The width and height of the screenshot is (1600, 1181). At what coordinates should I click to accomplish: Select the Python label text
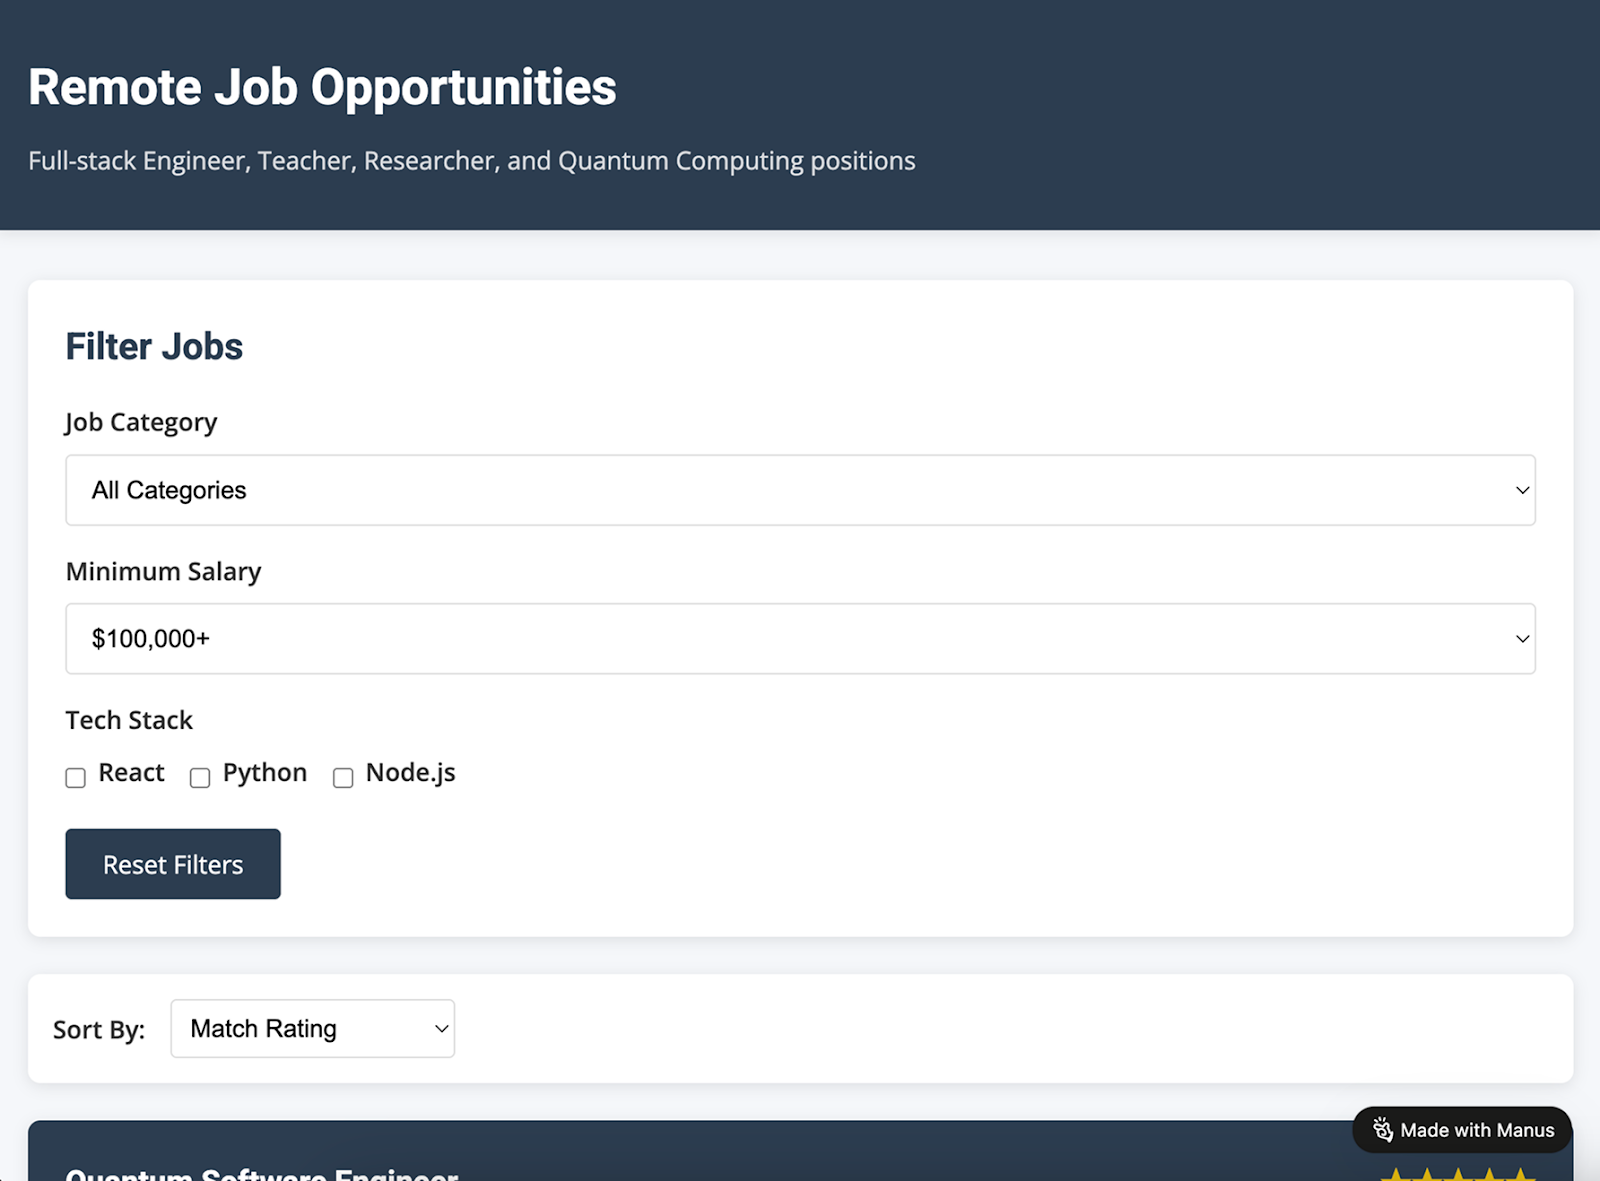265,773
